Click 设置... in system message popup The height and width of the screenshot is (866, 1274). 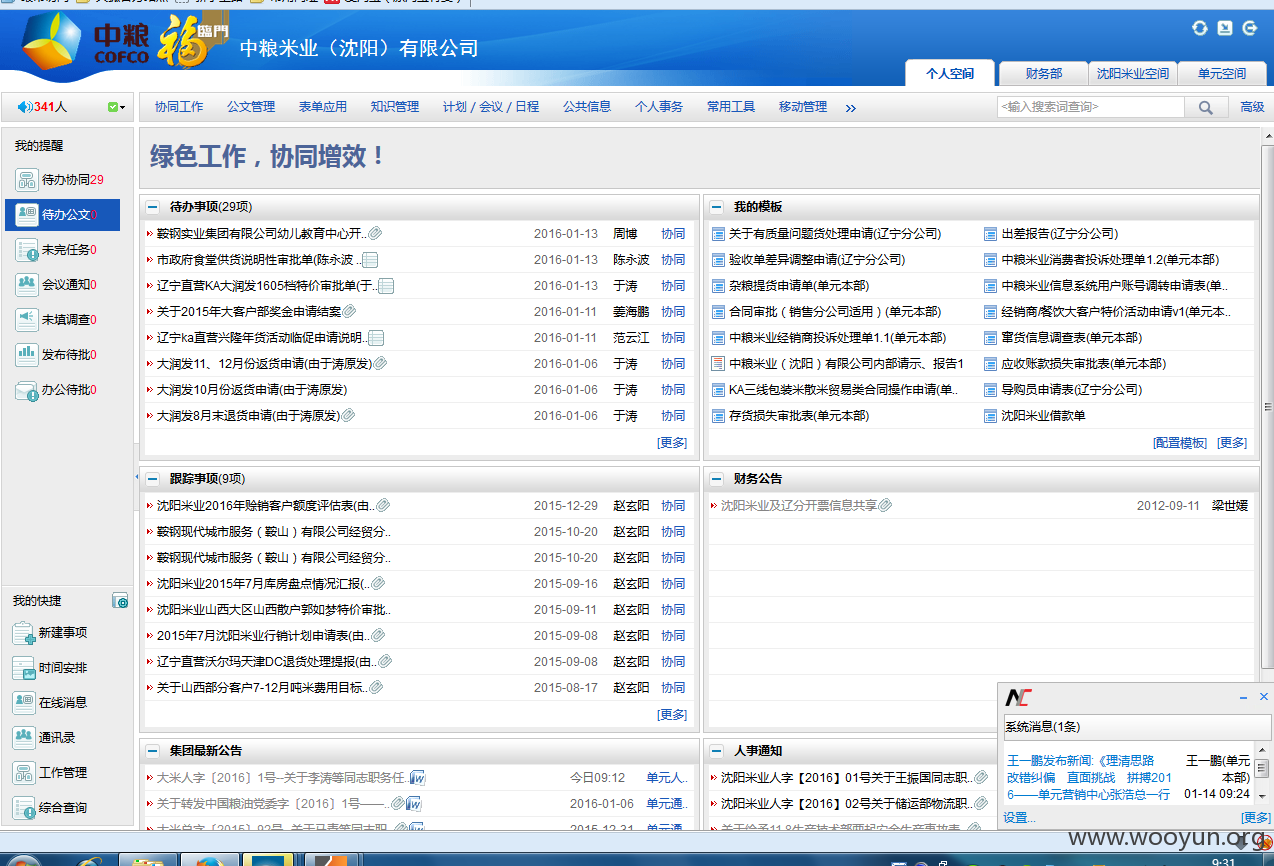(x=1021, y=818)
